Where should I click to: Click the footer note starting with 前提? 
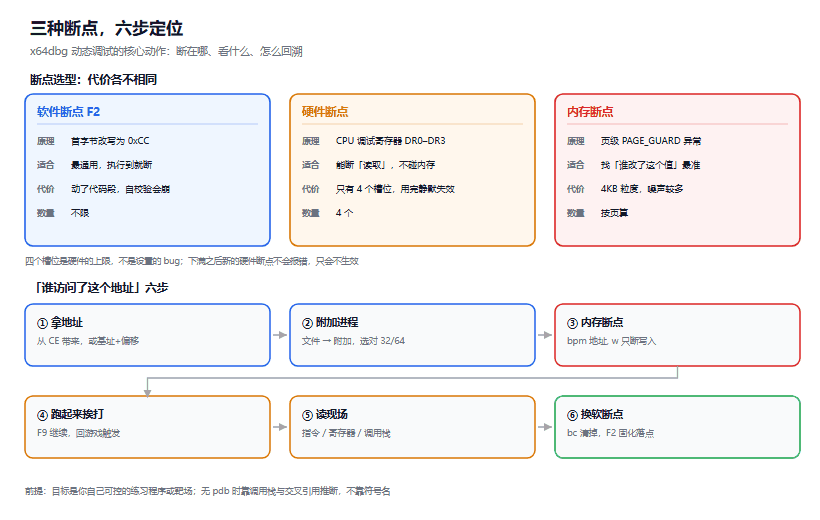(x=208, y=491)
